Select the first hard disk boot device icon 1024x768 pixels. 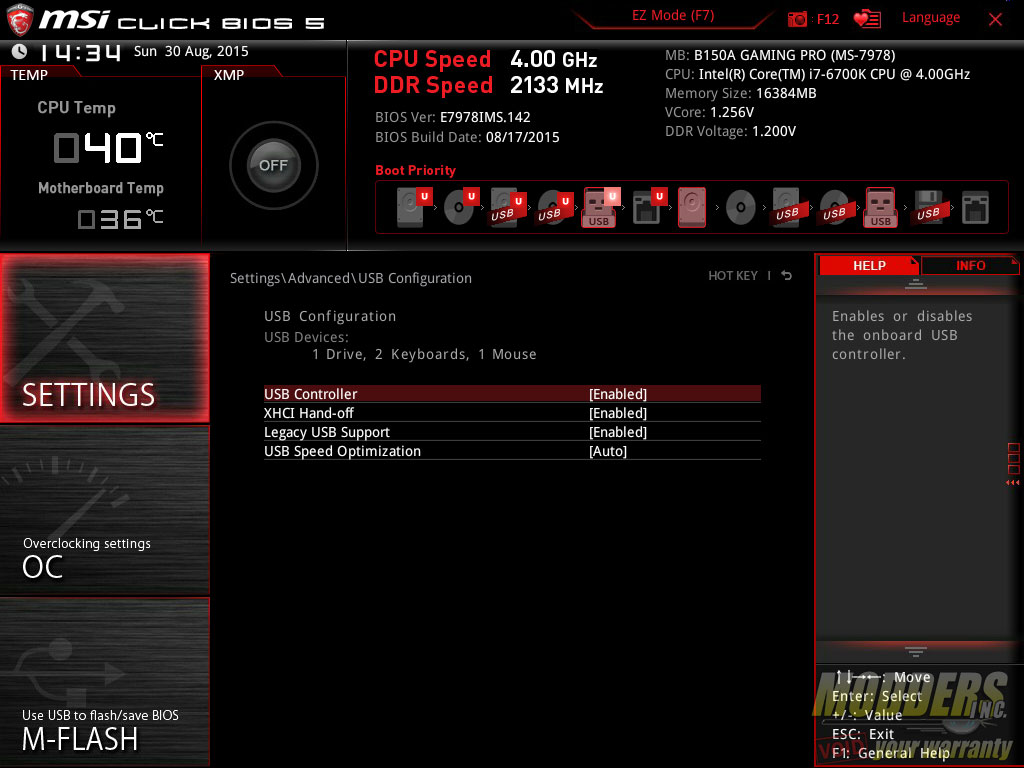(412, 208)
